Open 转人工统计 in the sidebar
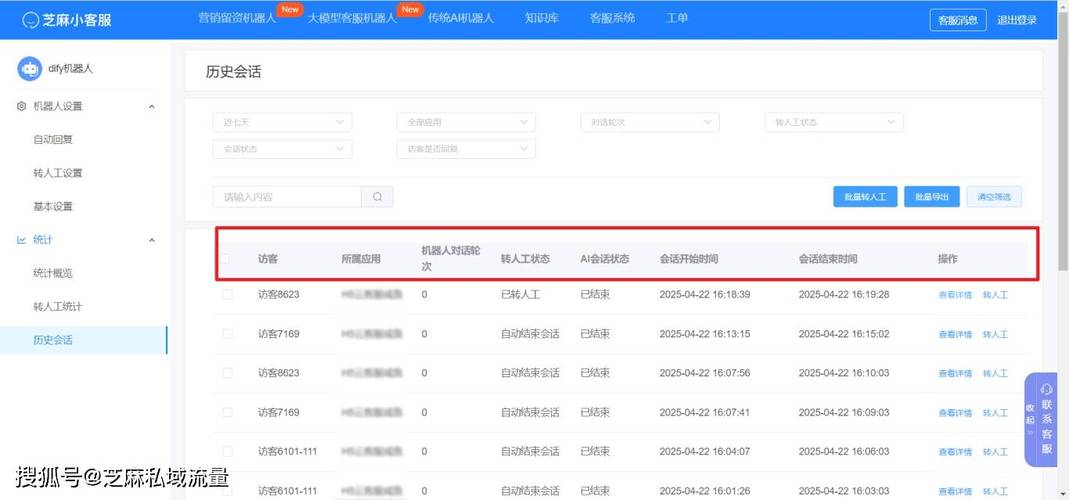 click(x=58, y=307)
